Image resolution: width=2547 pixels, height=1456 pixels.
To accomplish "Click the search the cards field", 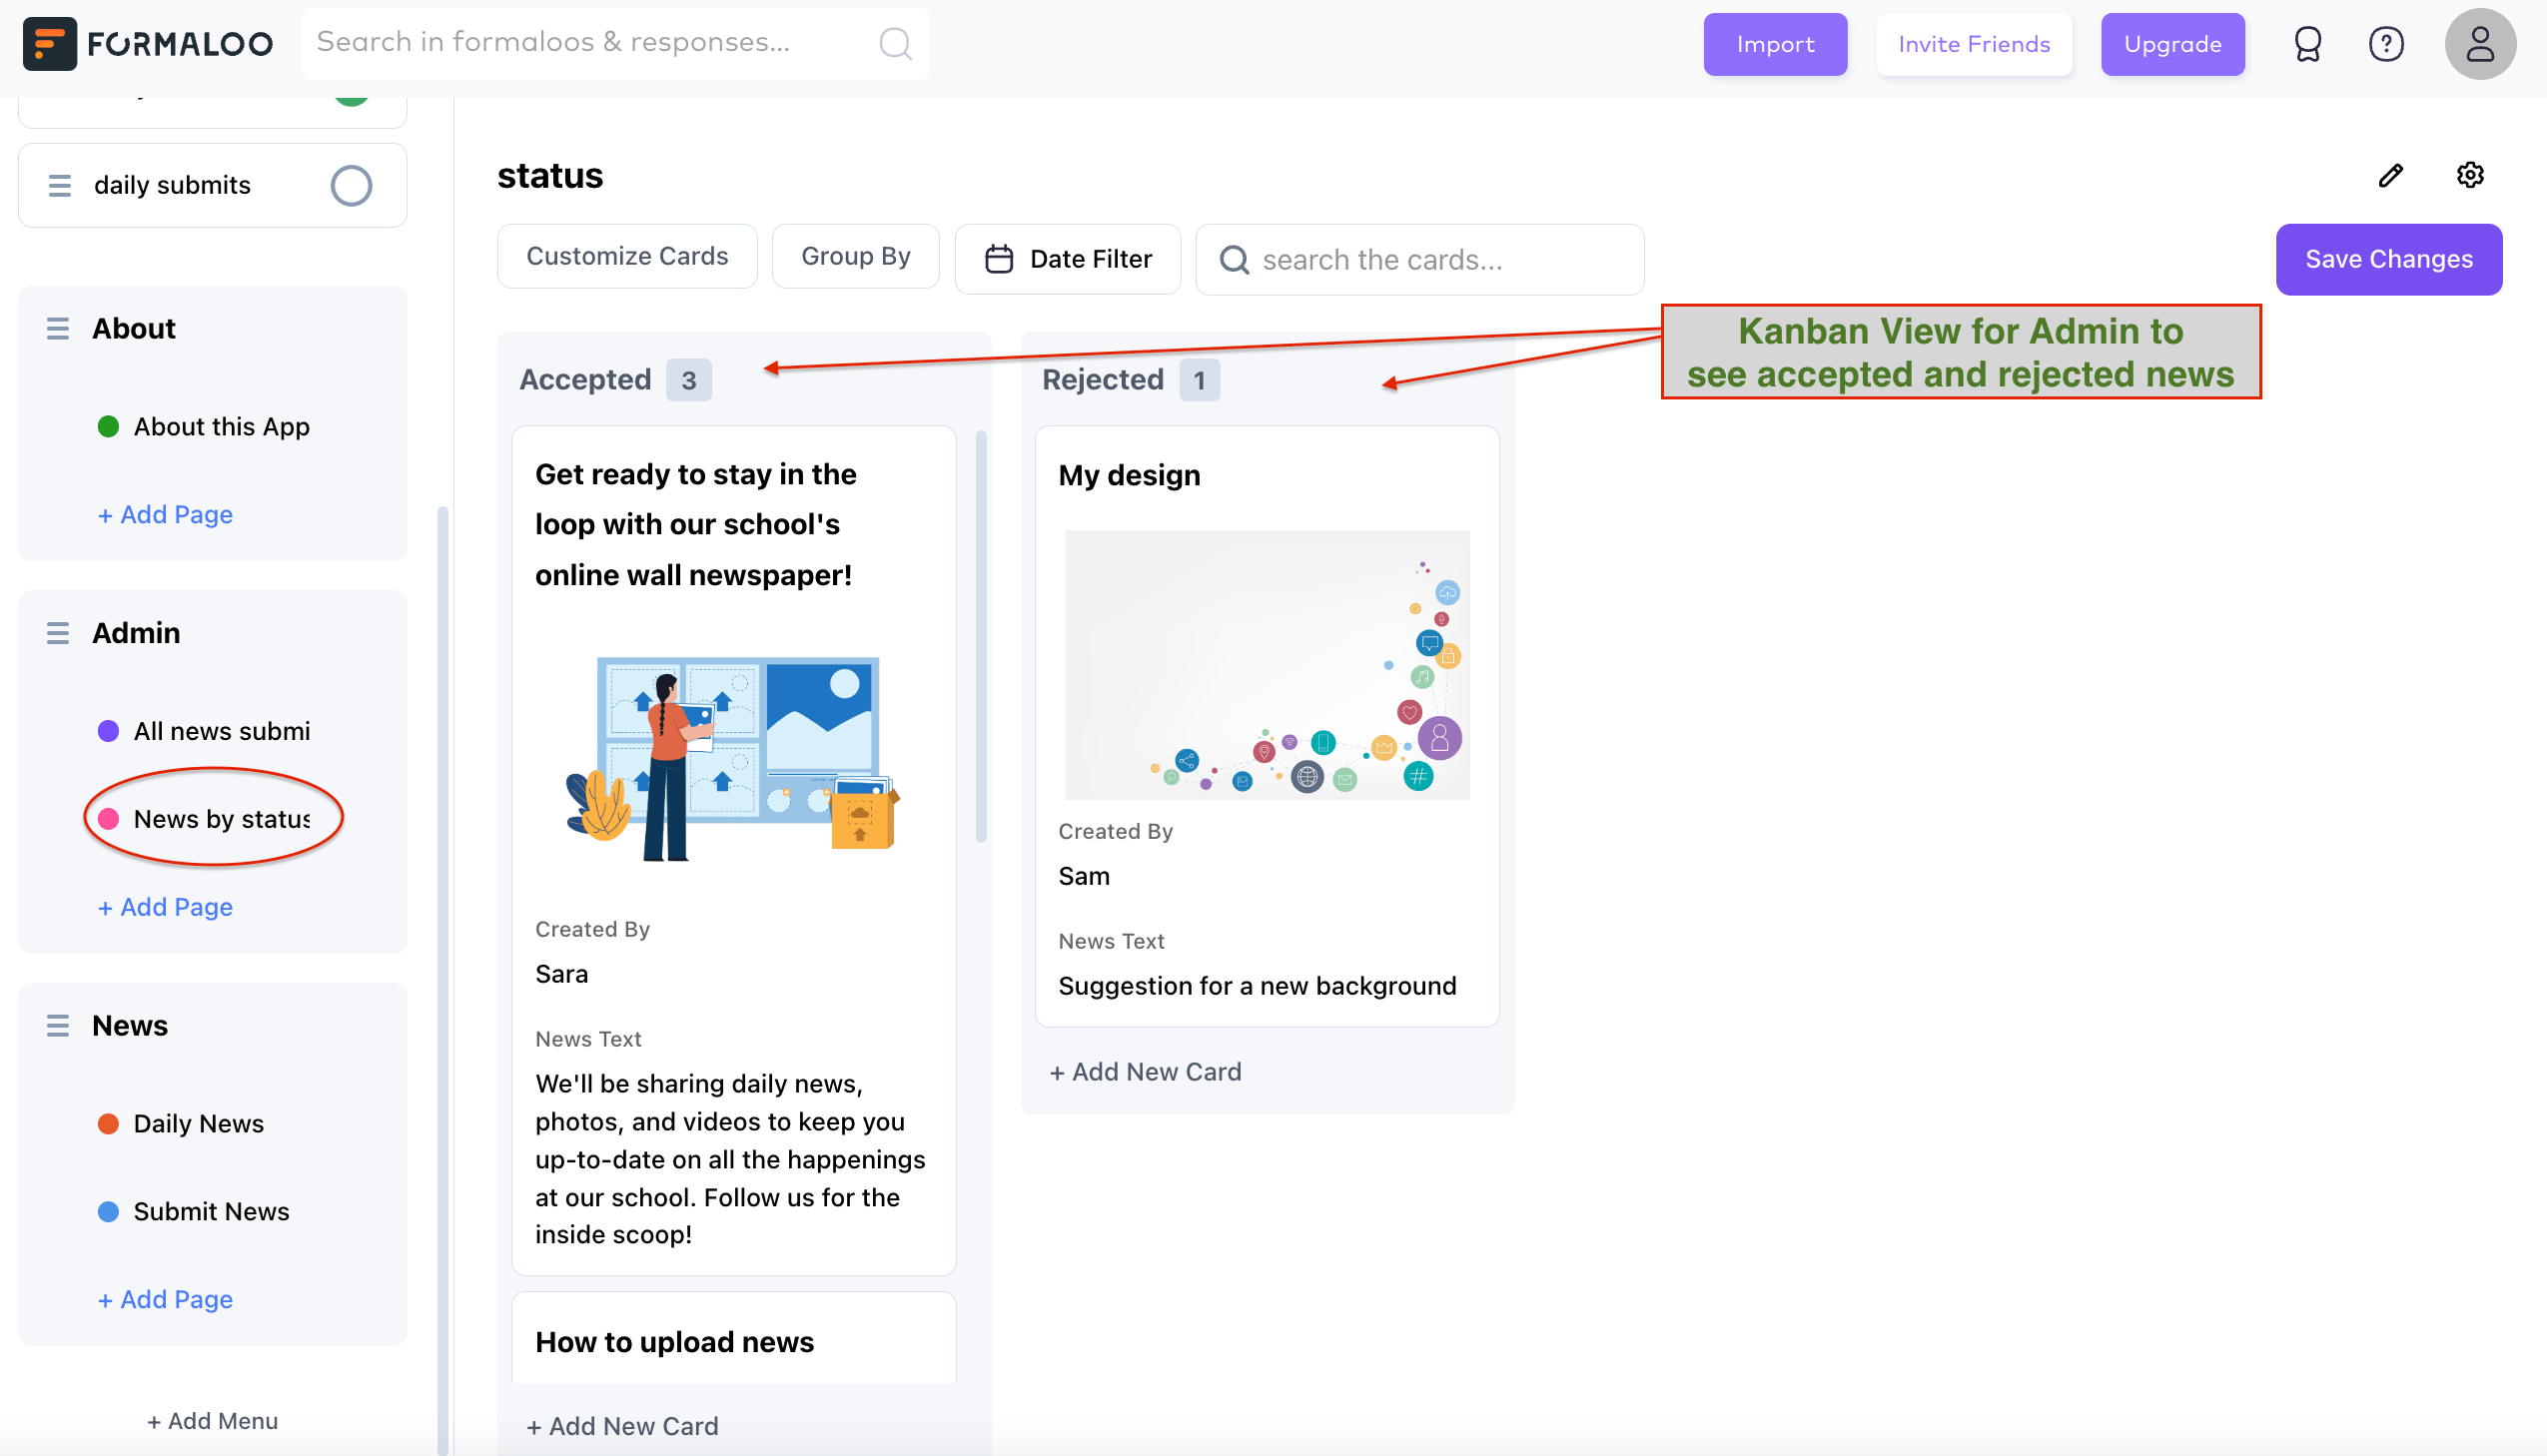I will coord(1420,260).
